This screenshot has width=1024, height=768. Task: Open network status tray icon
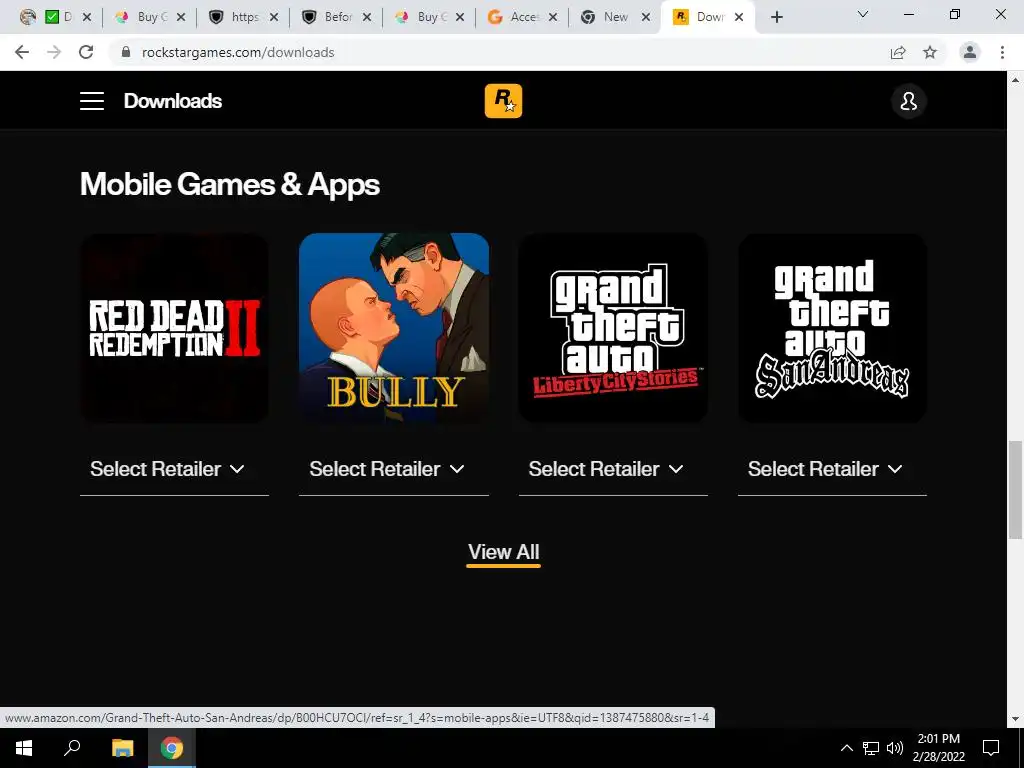coord(871,748)
